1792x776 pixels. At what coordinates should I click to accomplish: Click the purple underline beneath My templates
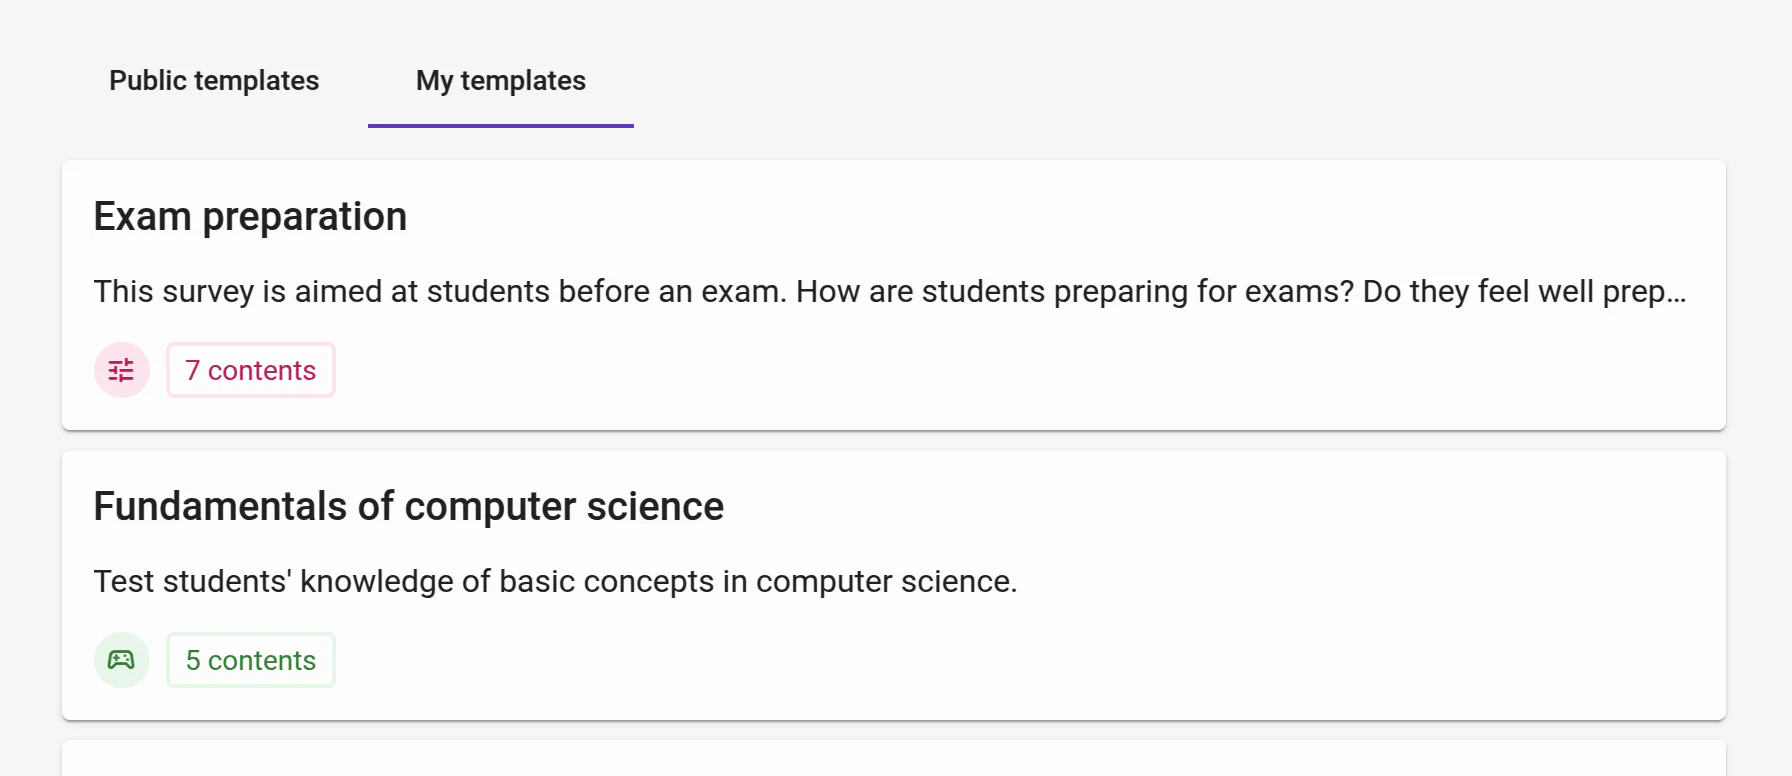coord(500,126)
